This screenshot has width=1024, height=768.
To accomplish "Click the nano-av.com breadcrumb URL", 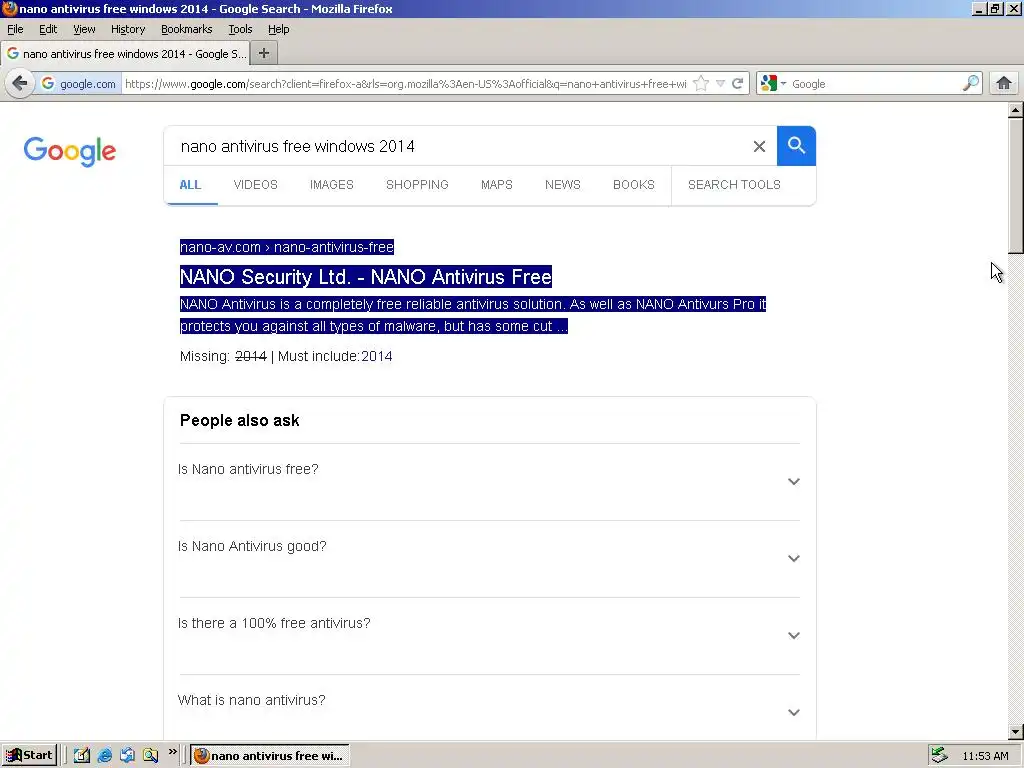I will pyautogui.click(x=287, y=247).
